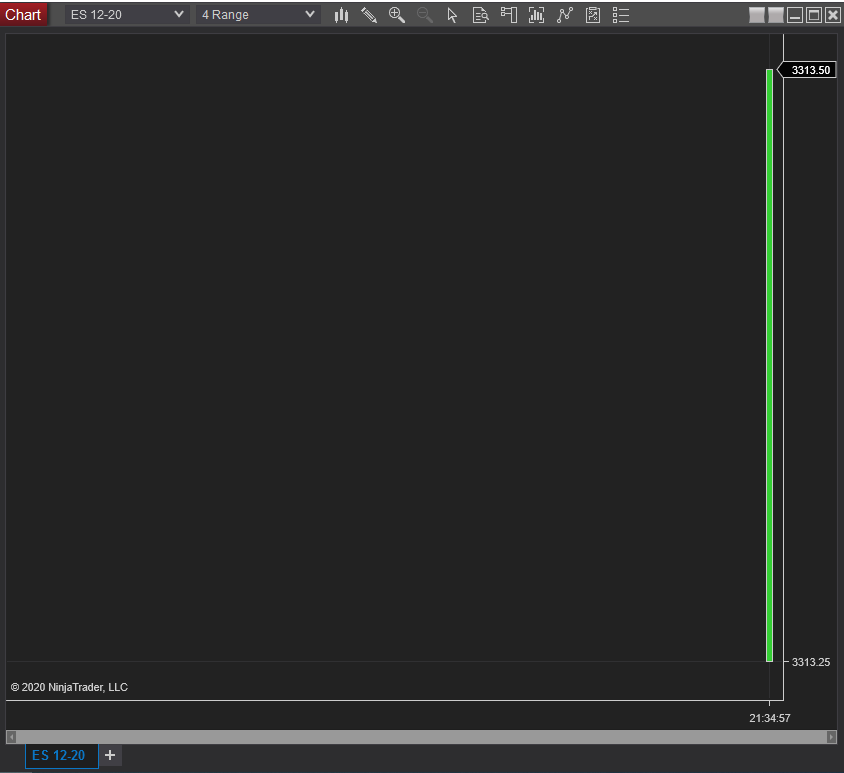
Task: Open the indicators bar chart icon
Action: pyautogui.click(x=536, y=15)
